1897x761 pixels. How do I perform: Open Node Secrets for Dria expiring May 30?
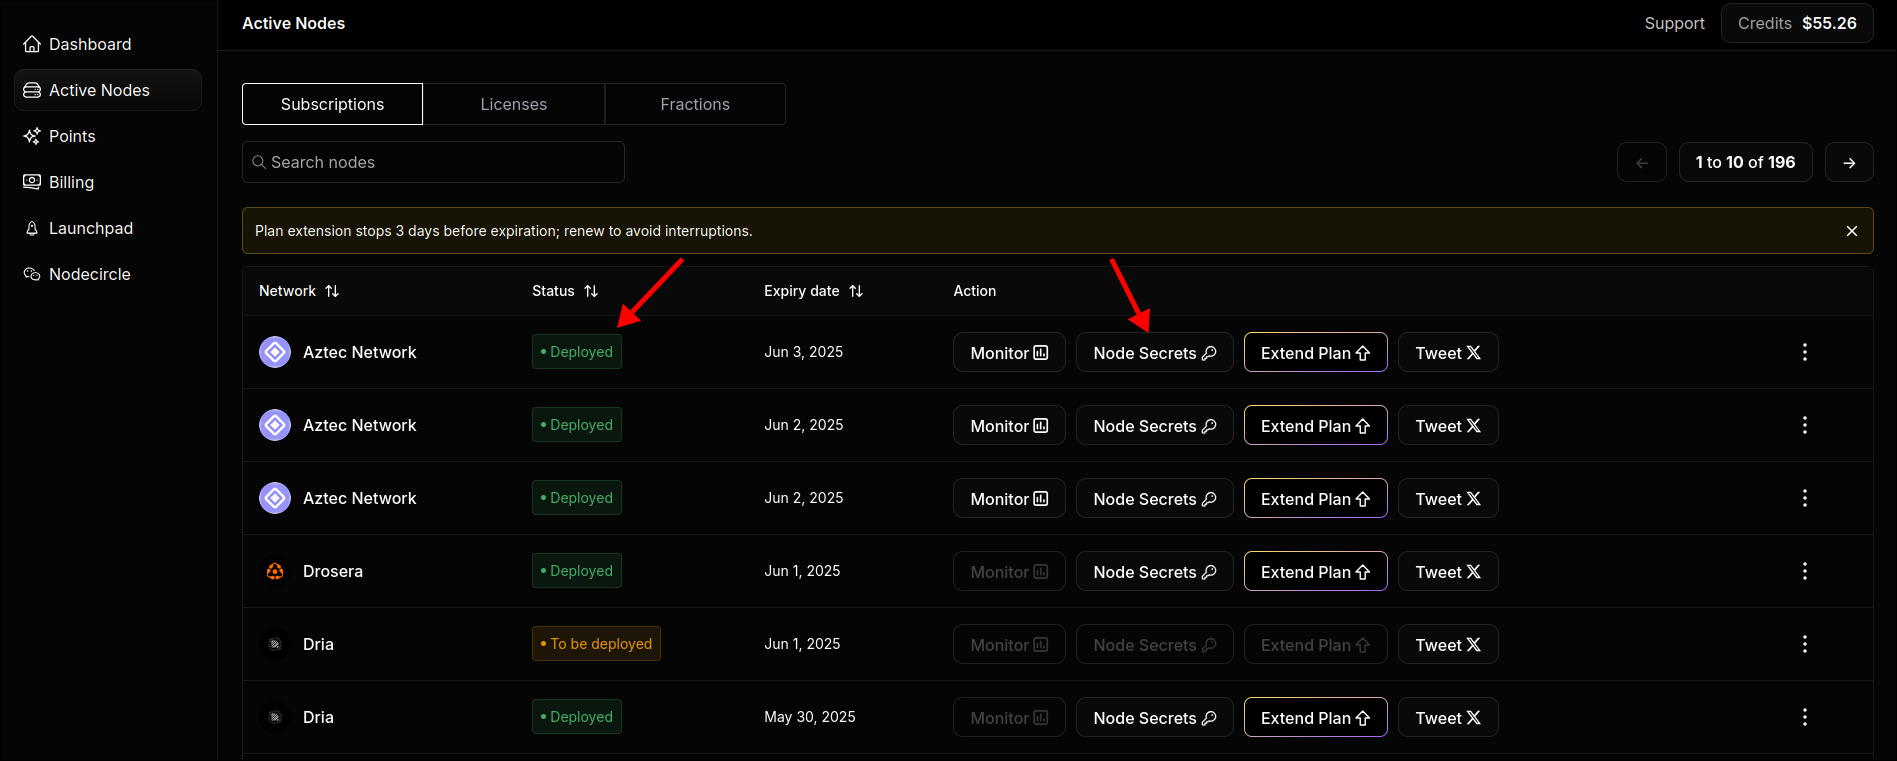point(1155,717)
